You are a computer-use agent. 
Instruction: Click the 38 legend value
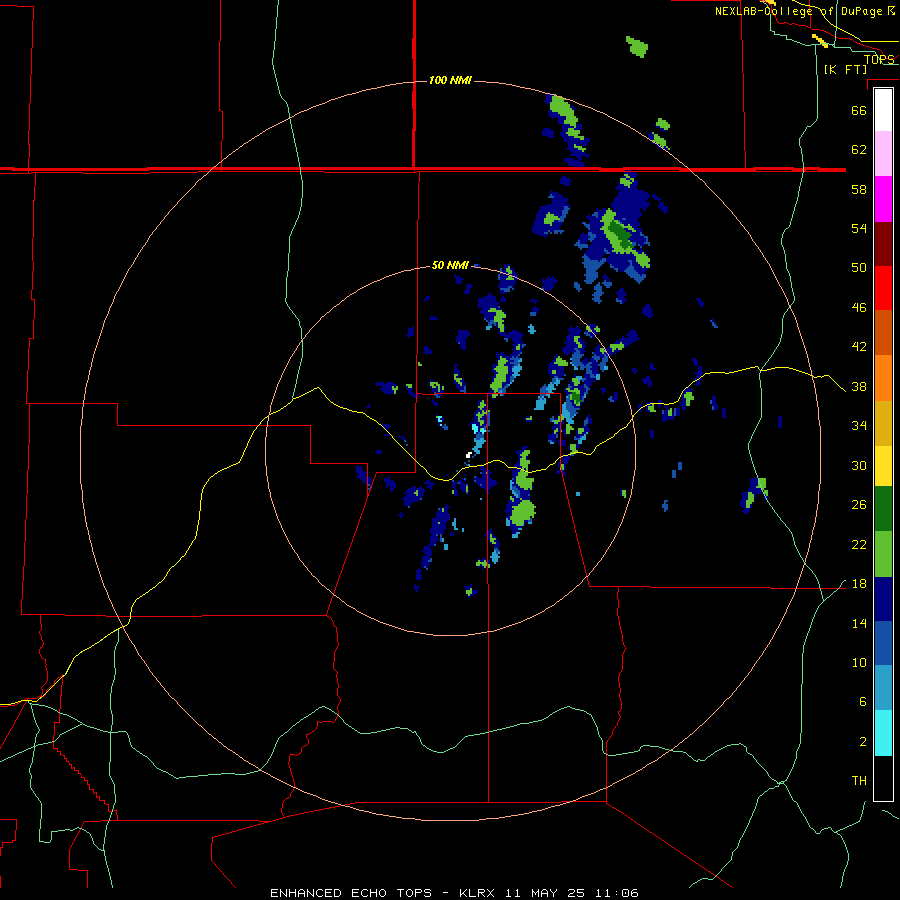[859, 386]
